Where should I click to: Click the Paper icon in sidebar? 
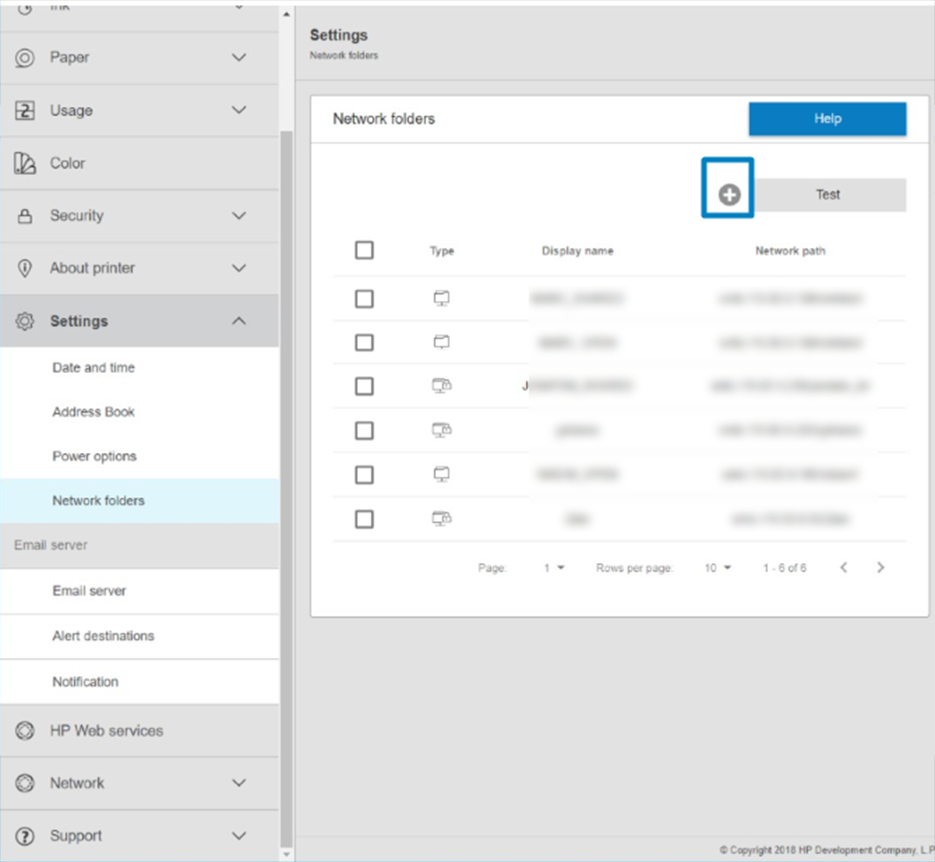pyautogui.click(x=25, y=58)
